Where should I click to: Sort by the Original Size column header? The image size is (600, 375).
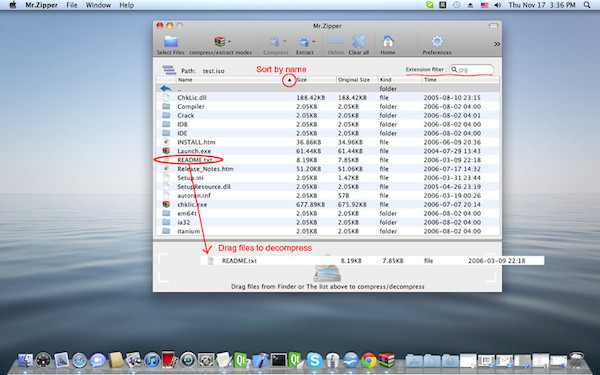[x=357, y=80]
